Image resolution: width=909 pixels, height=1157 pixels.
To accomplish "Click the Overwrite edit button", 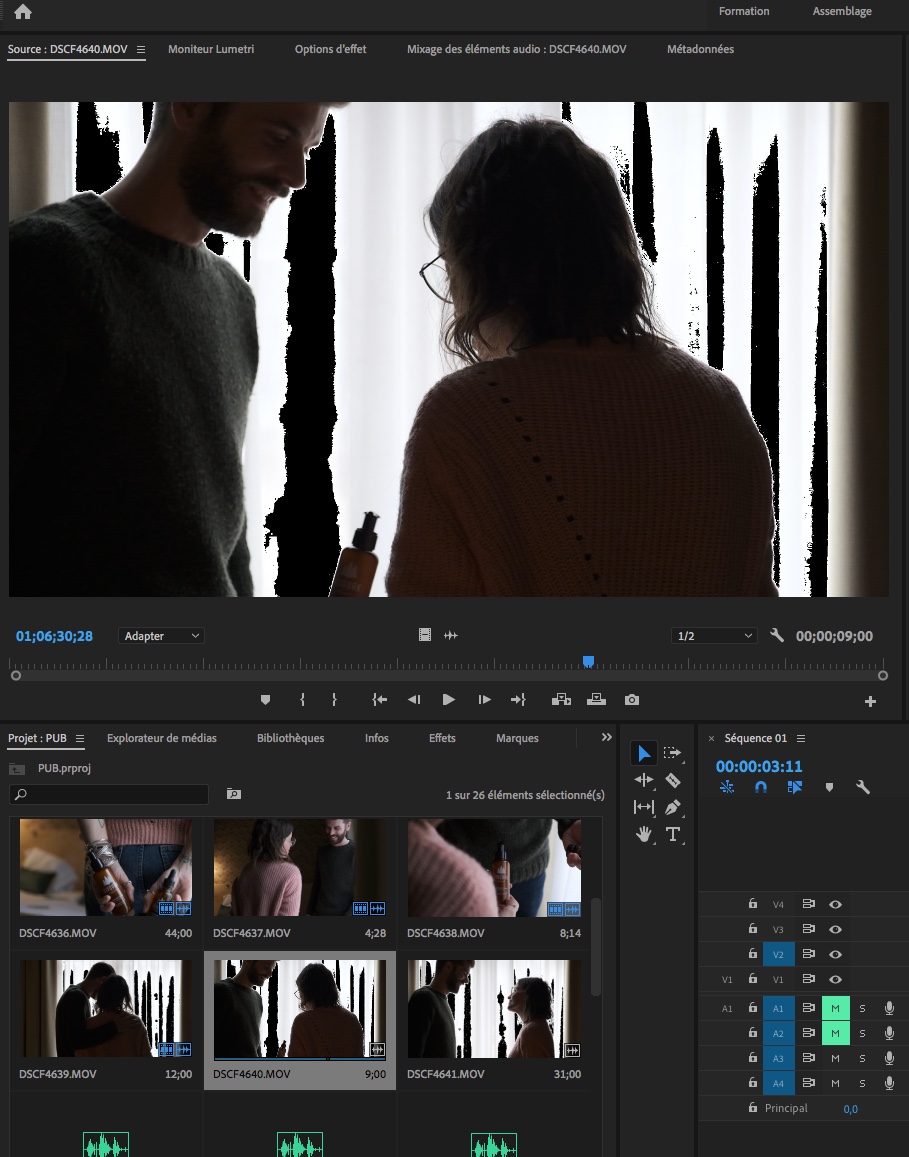I will pyautogui.click(x=596, y=700).
